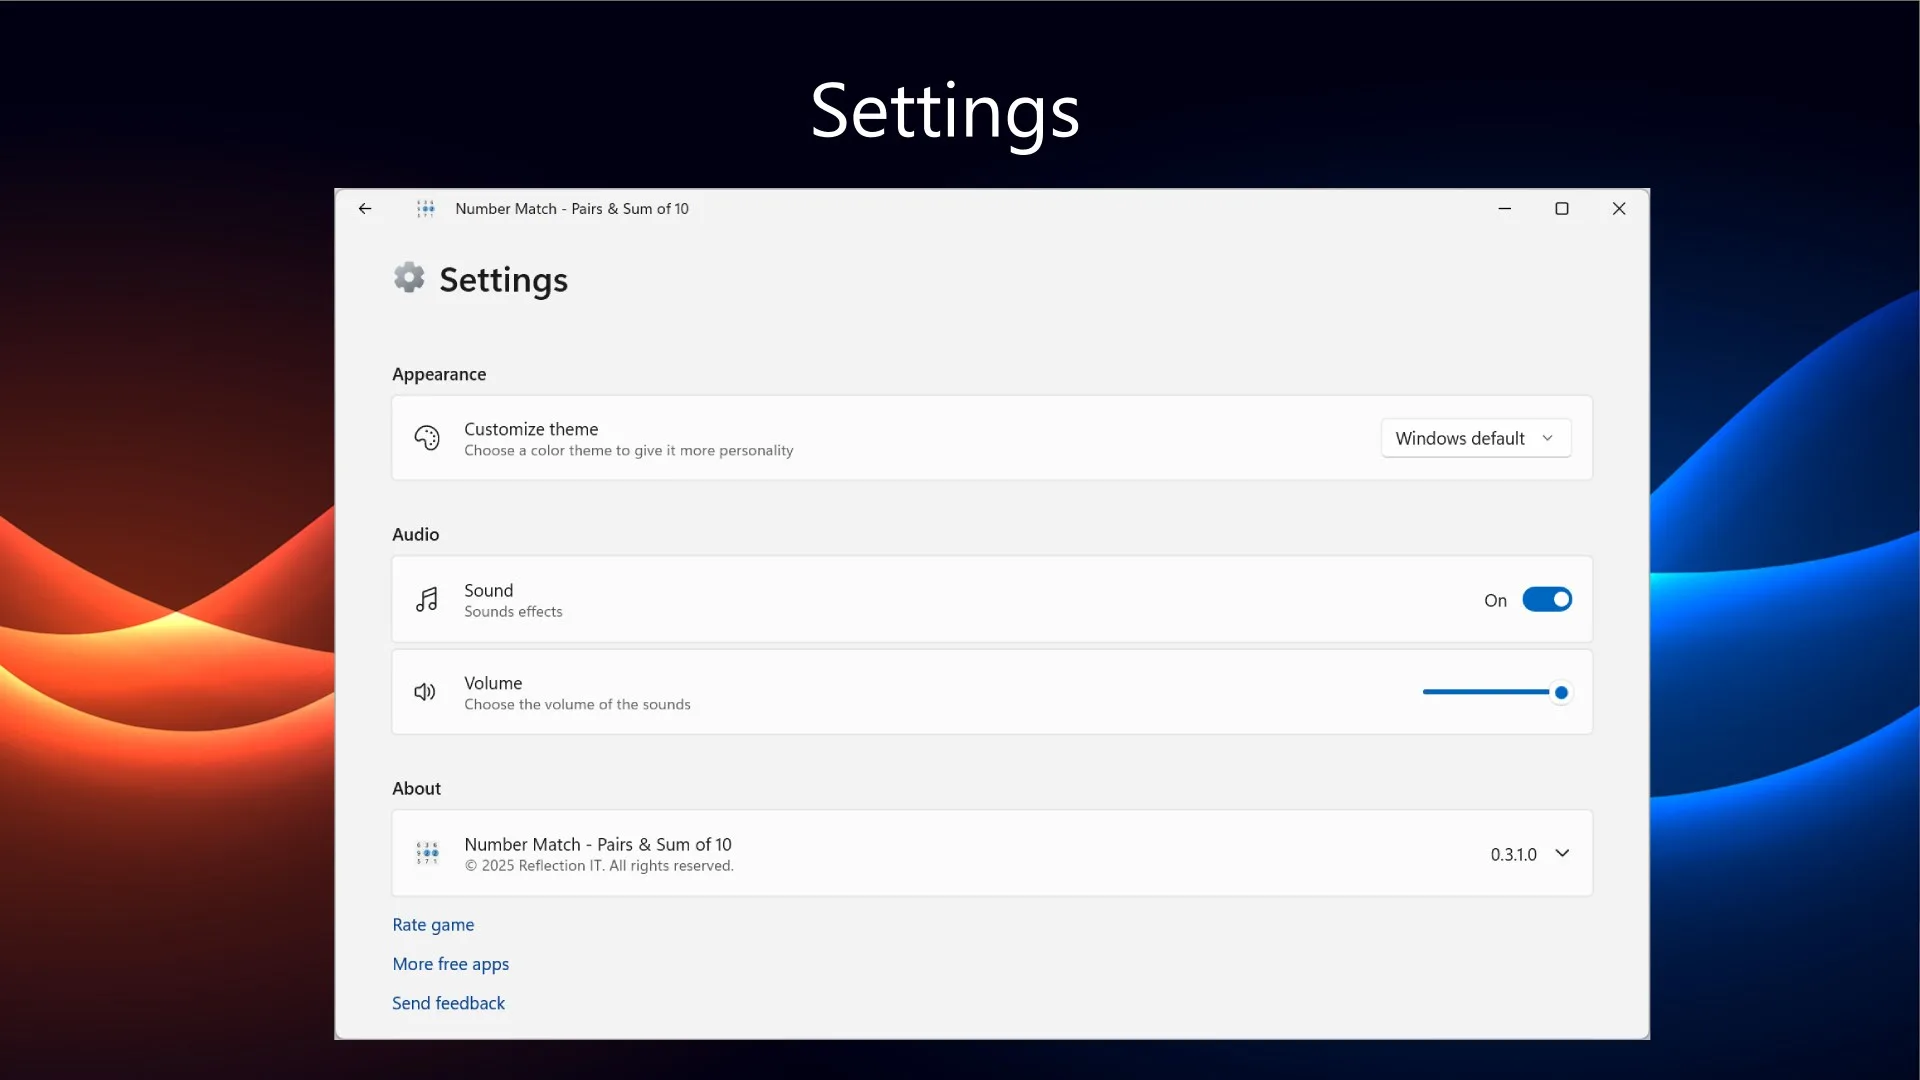Click the Settings gear icon
The width and height of the screenshot is (1920, 1080).
click(409, 277)
